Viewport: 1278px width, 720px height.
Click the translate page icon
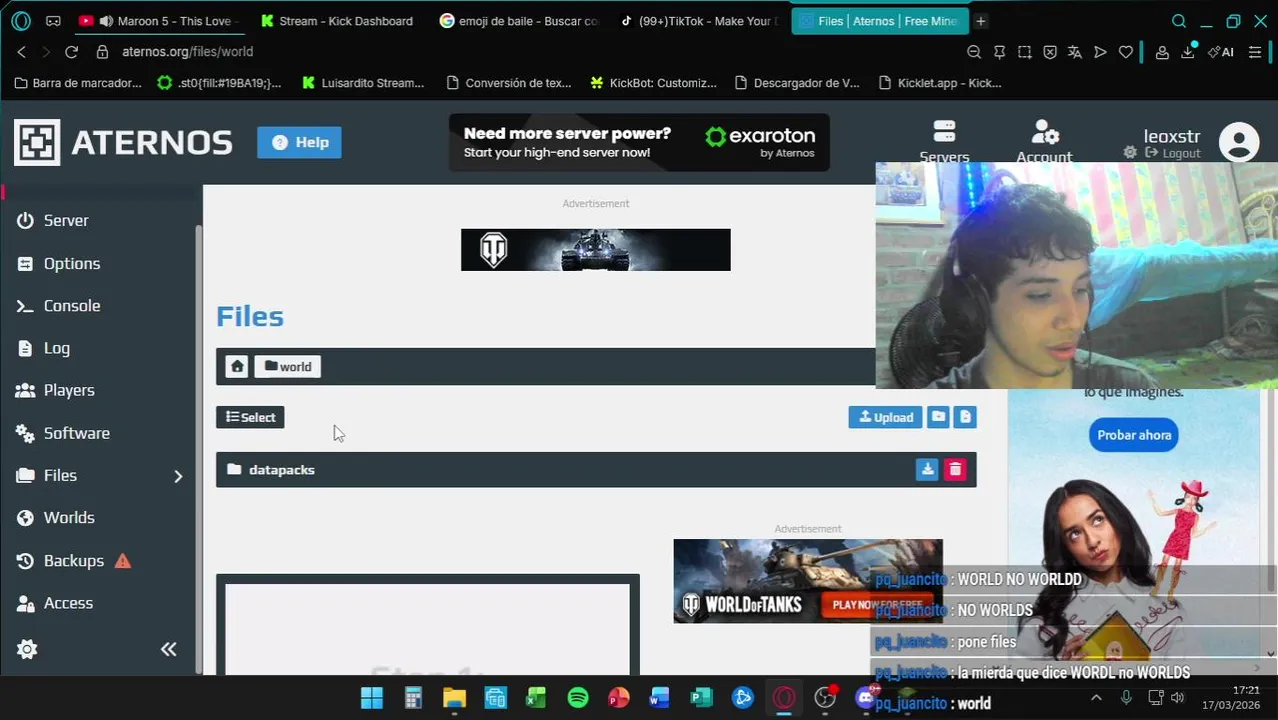[x=1075, y=52]
